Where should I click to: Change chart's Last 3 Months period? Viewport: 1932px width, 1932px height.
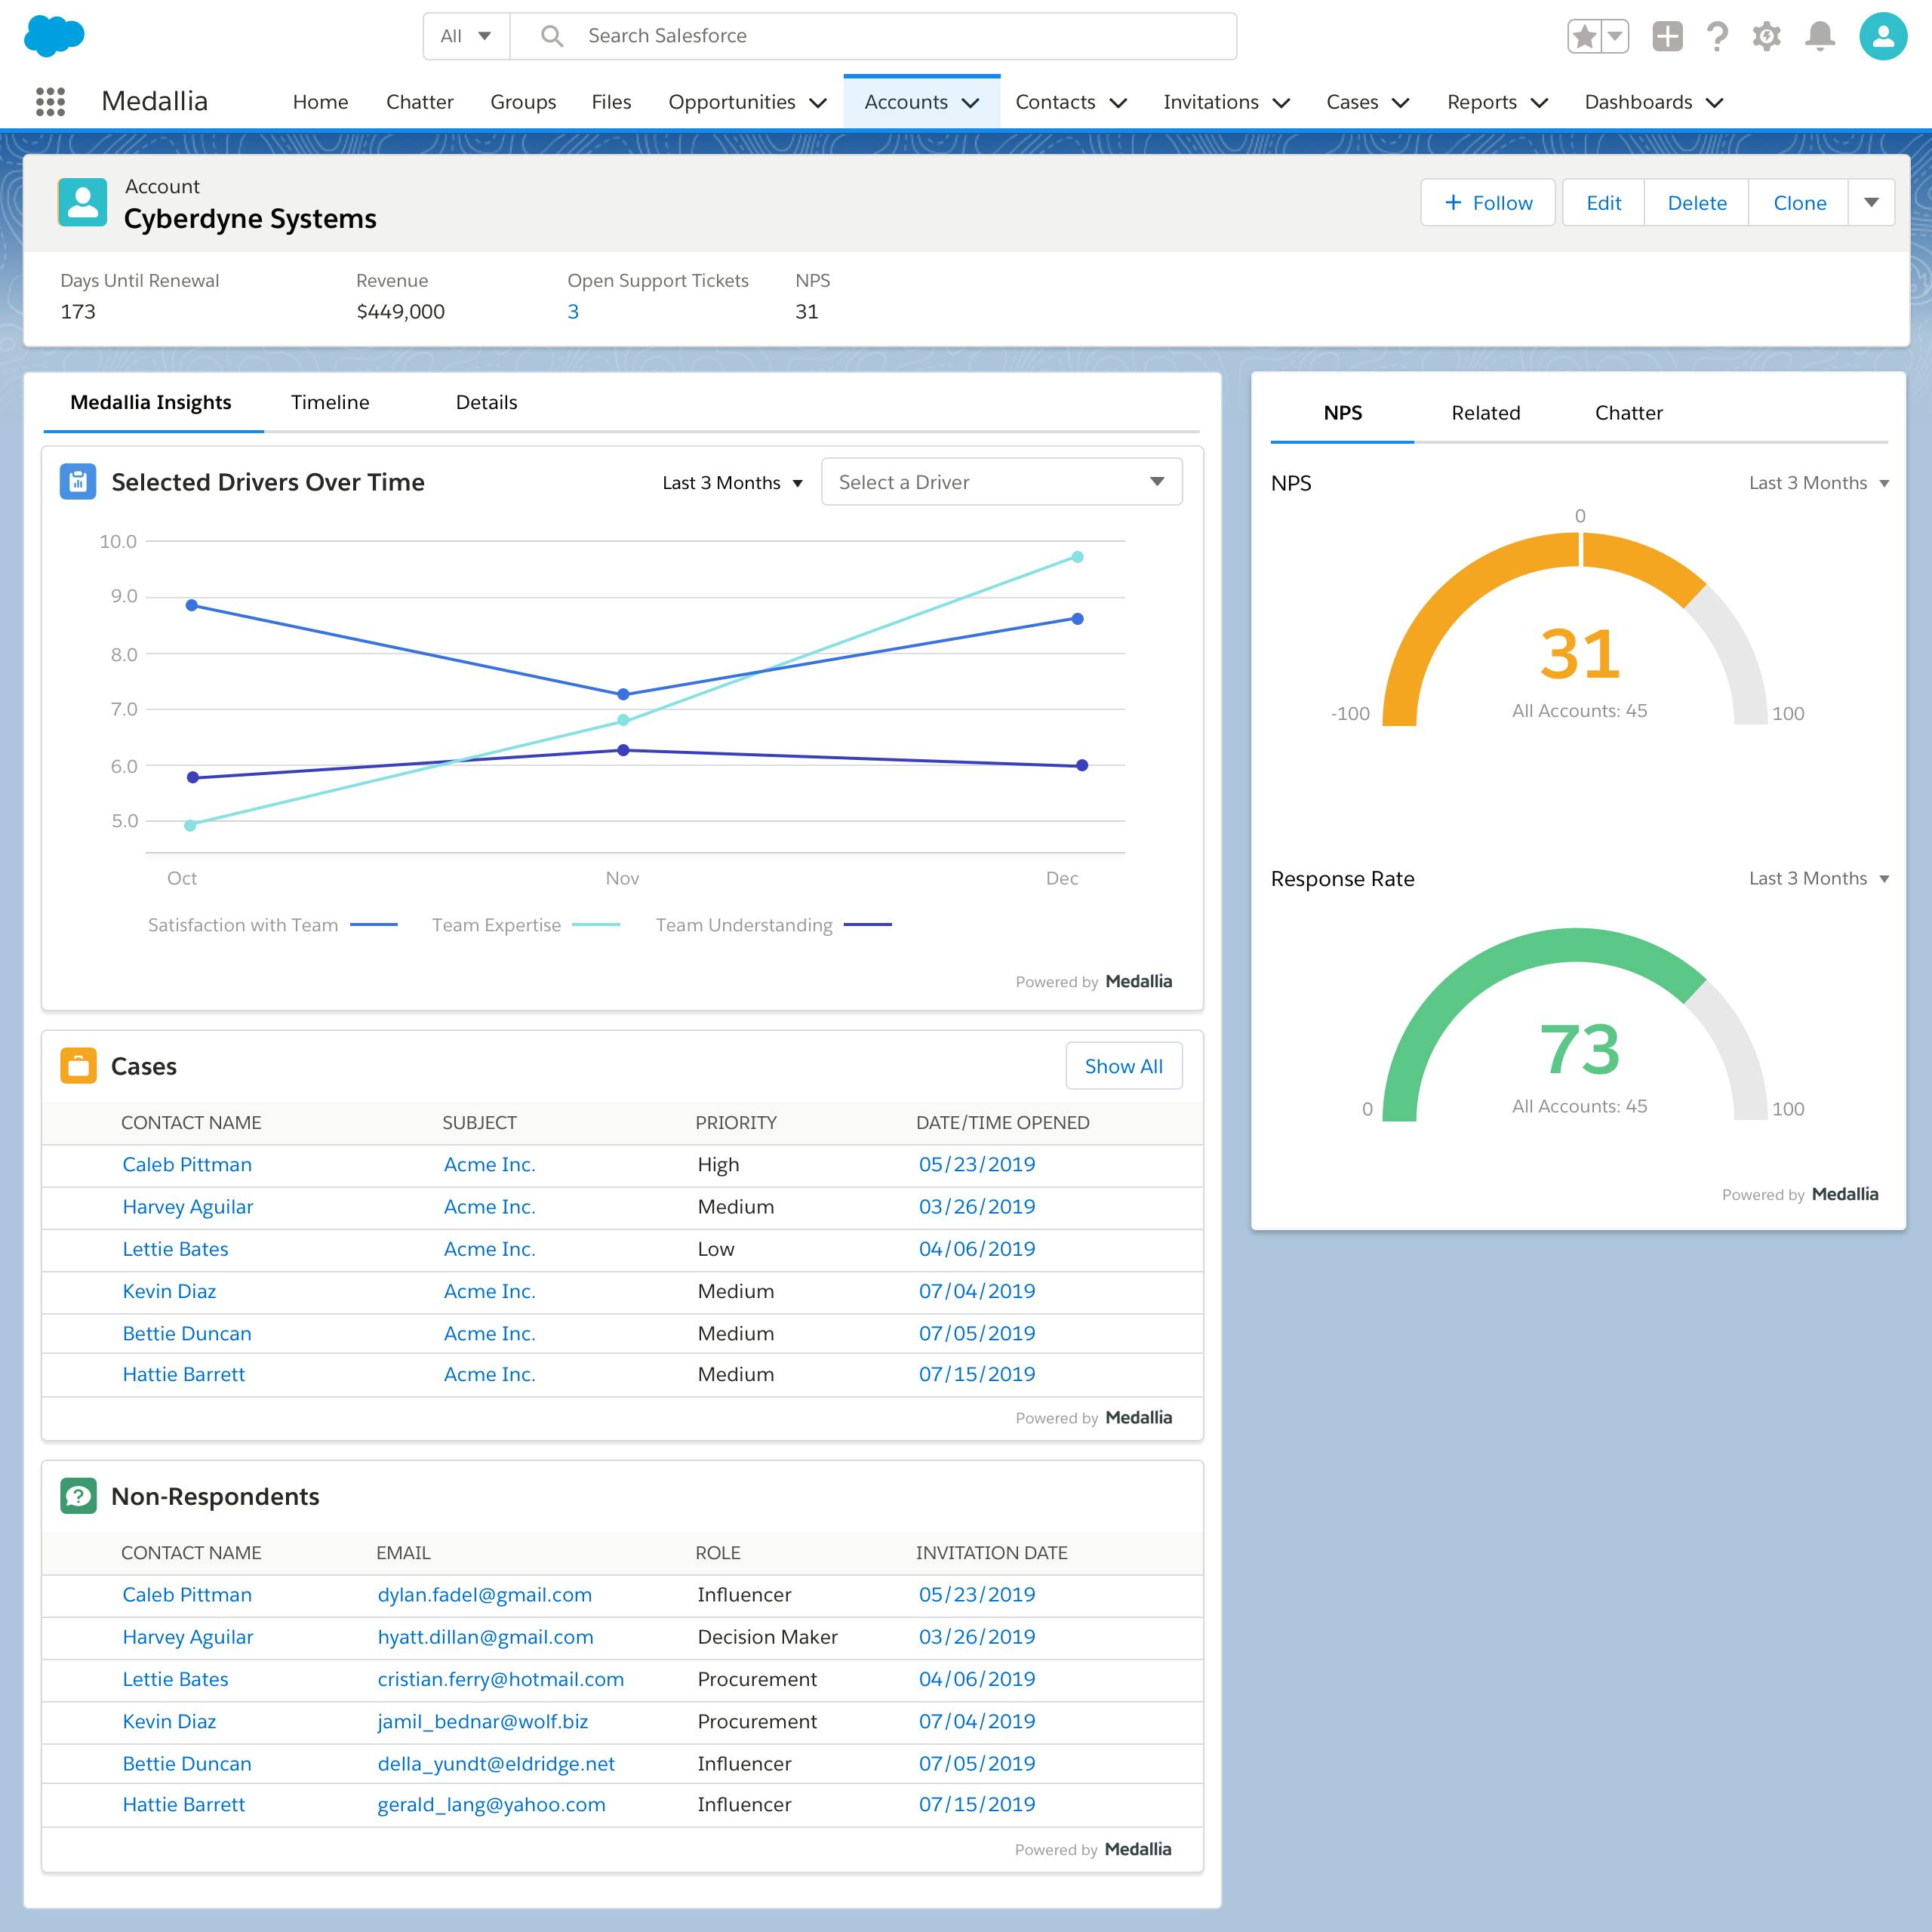pyautogui.click(x=733, y=483)
